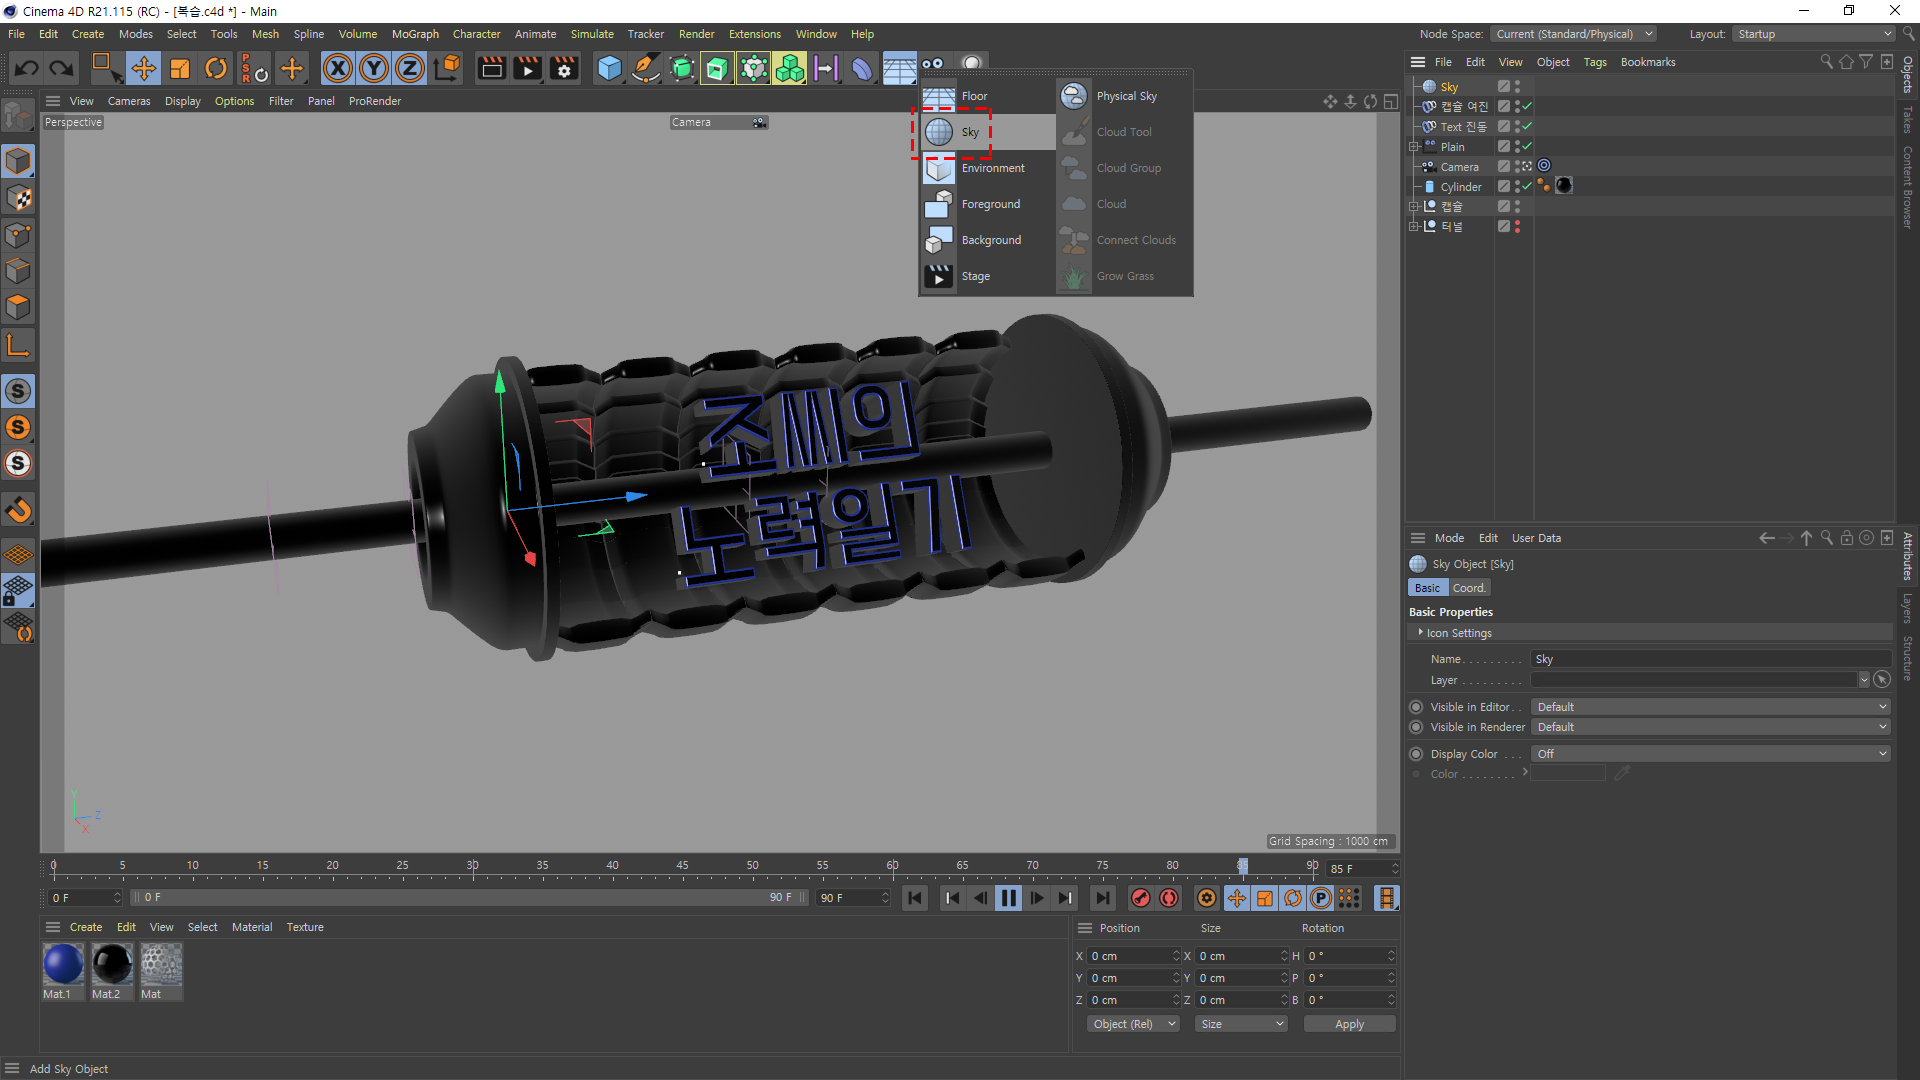Select the Rotate tool icon
This screenshot has width=1920, height=1080.
click(x=215, y=68)
